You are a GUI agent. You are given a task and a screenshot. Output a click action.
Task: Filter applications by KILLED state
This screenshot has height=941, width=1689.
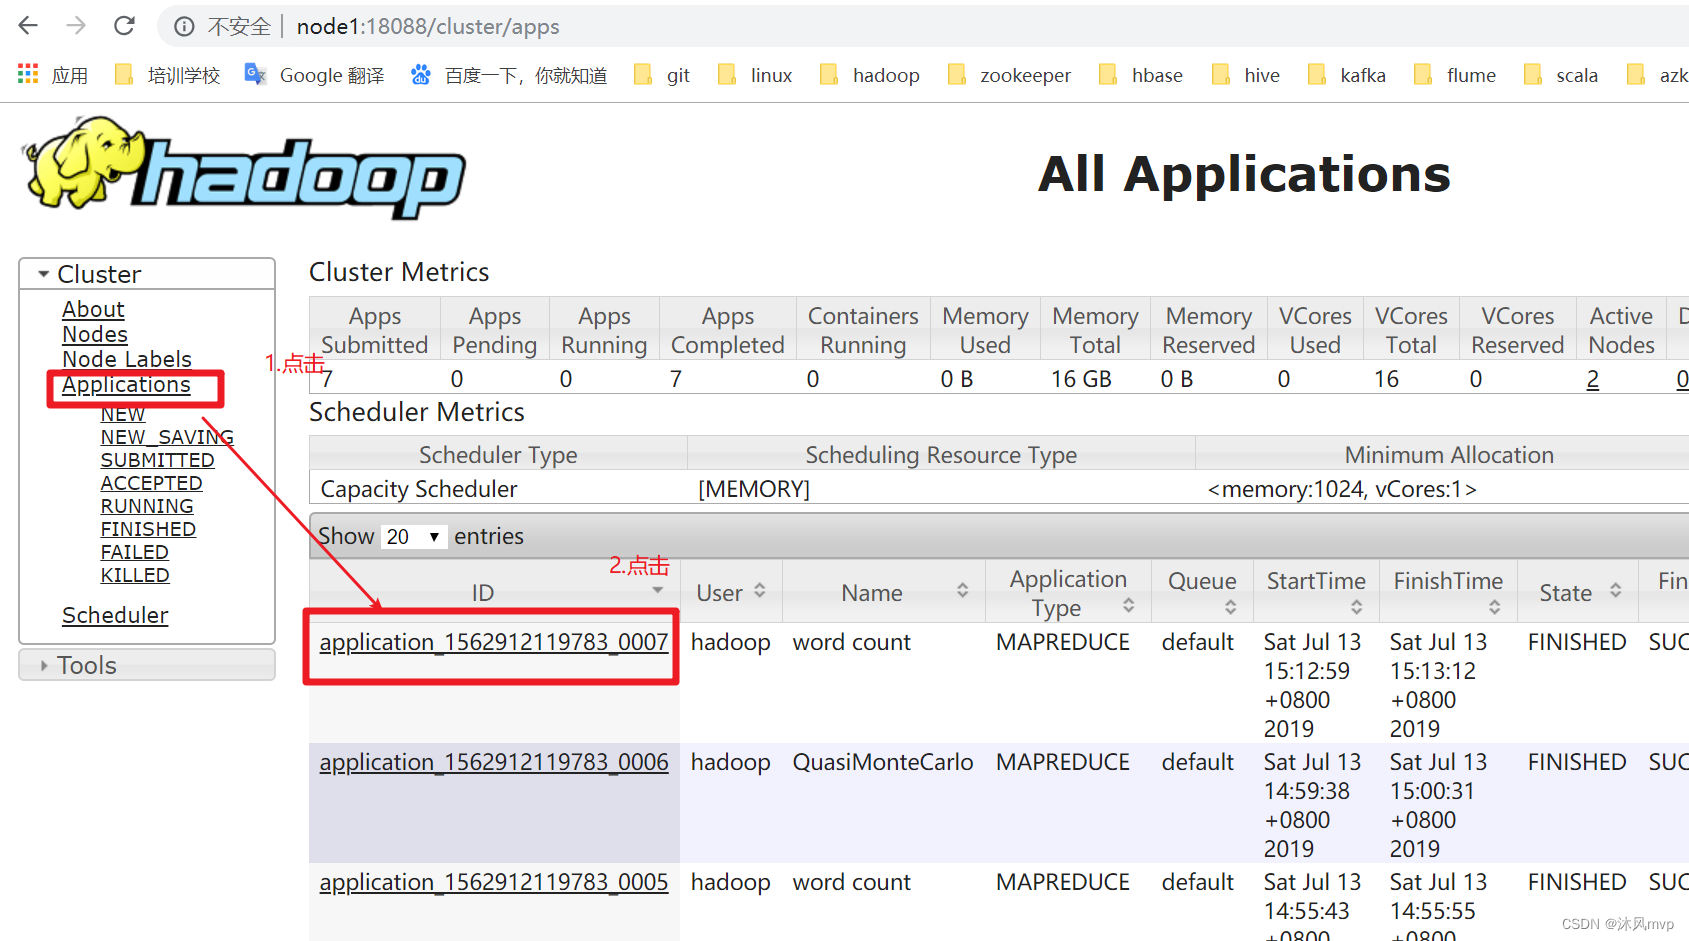click(x=135, y=575)
